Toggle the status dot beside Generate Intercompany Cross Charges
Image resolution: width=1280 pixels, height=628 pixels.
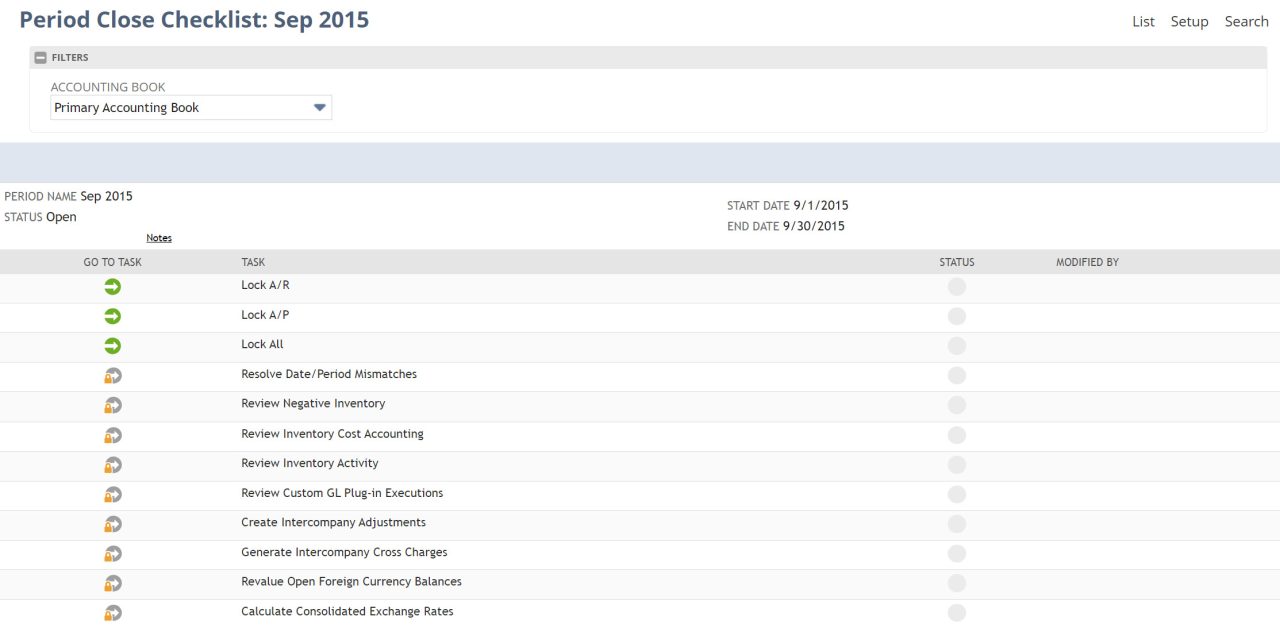tap(956, 552)
